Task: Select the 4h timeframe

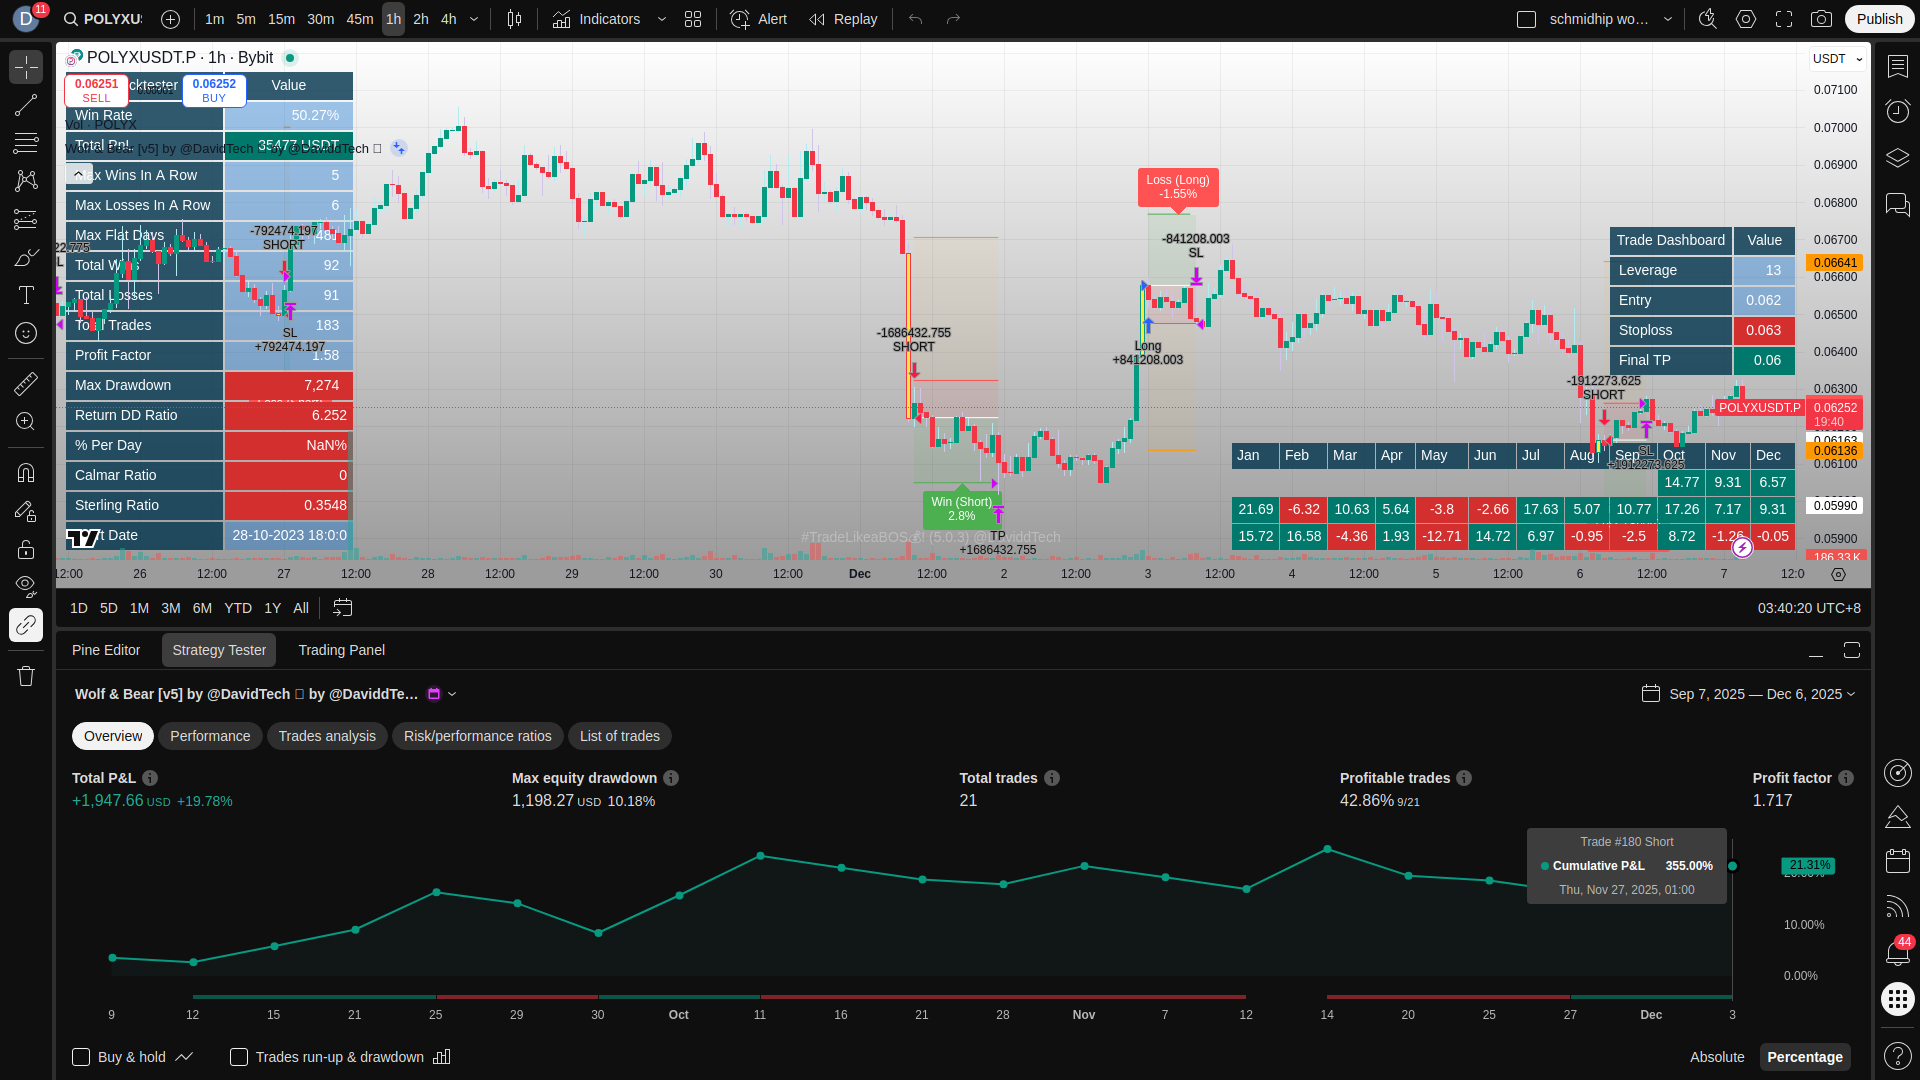Action: point(449,19)
